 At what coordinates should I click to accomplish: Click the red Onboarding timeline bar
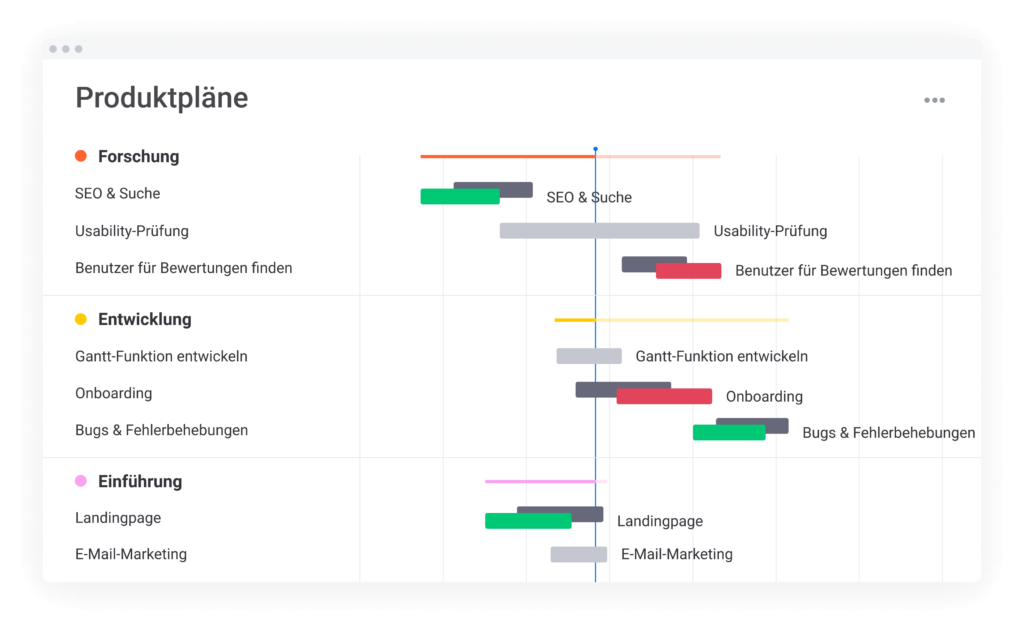pos(664,397)
